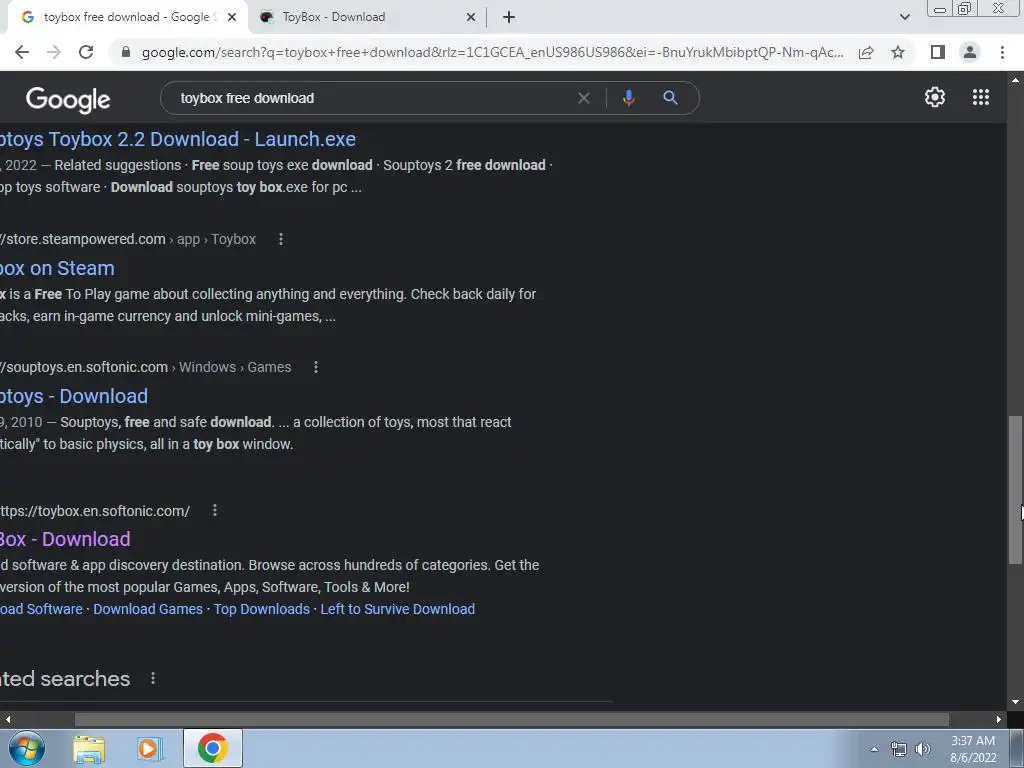This screenshot has width=1024, height=768.
Task: Open the Chrome profile avatar menu
Action: point(970,52)
